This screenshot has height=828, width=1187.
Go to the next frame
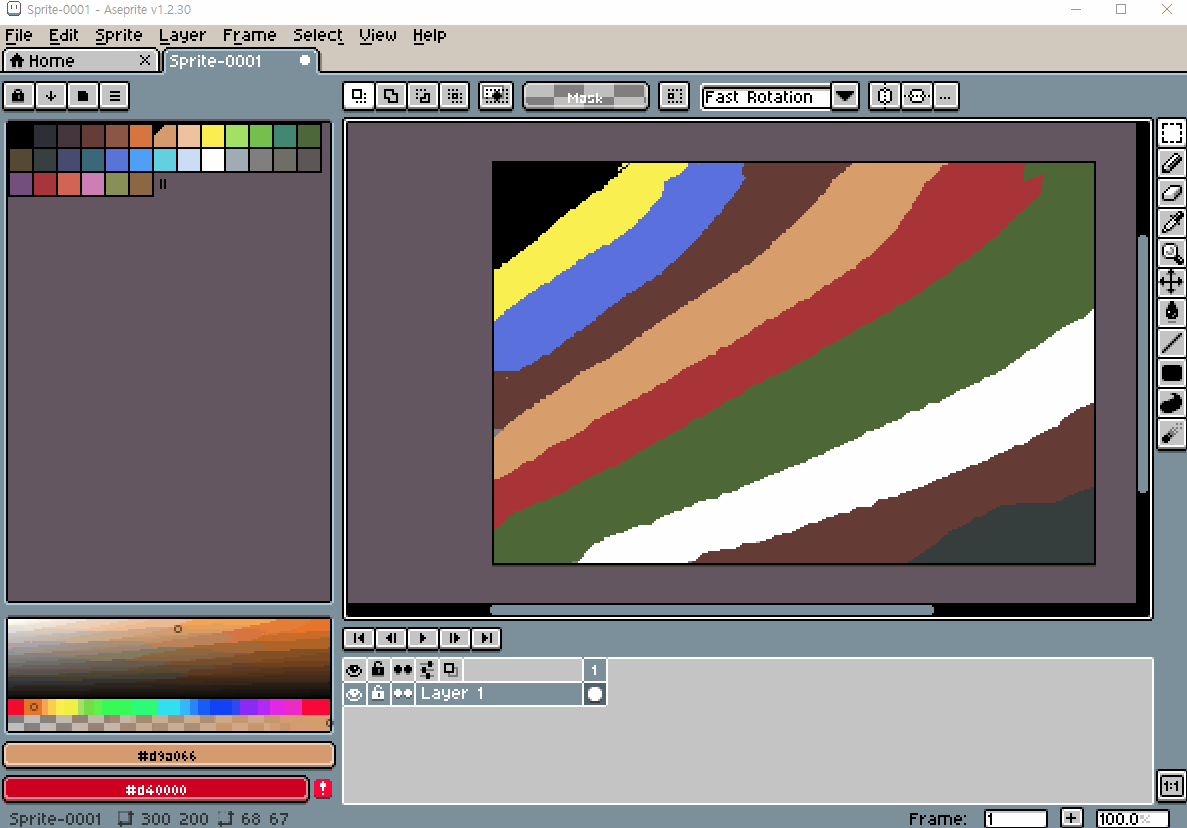click(x=454, y=638)
